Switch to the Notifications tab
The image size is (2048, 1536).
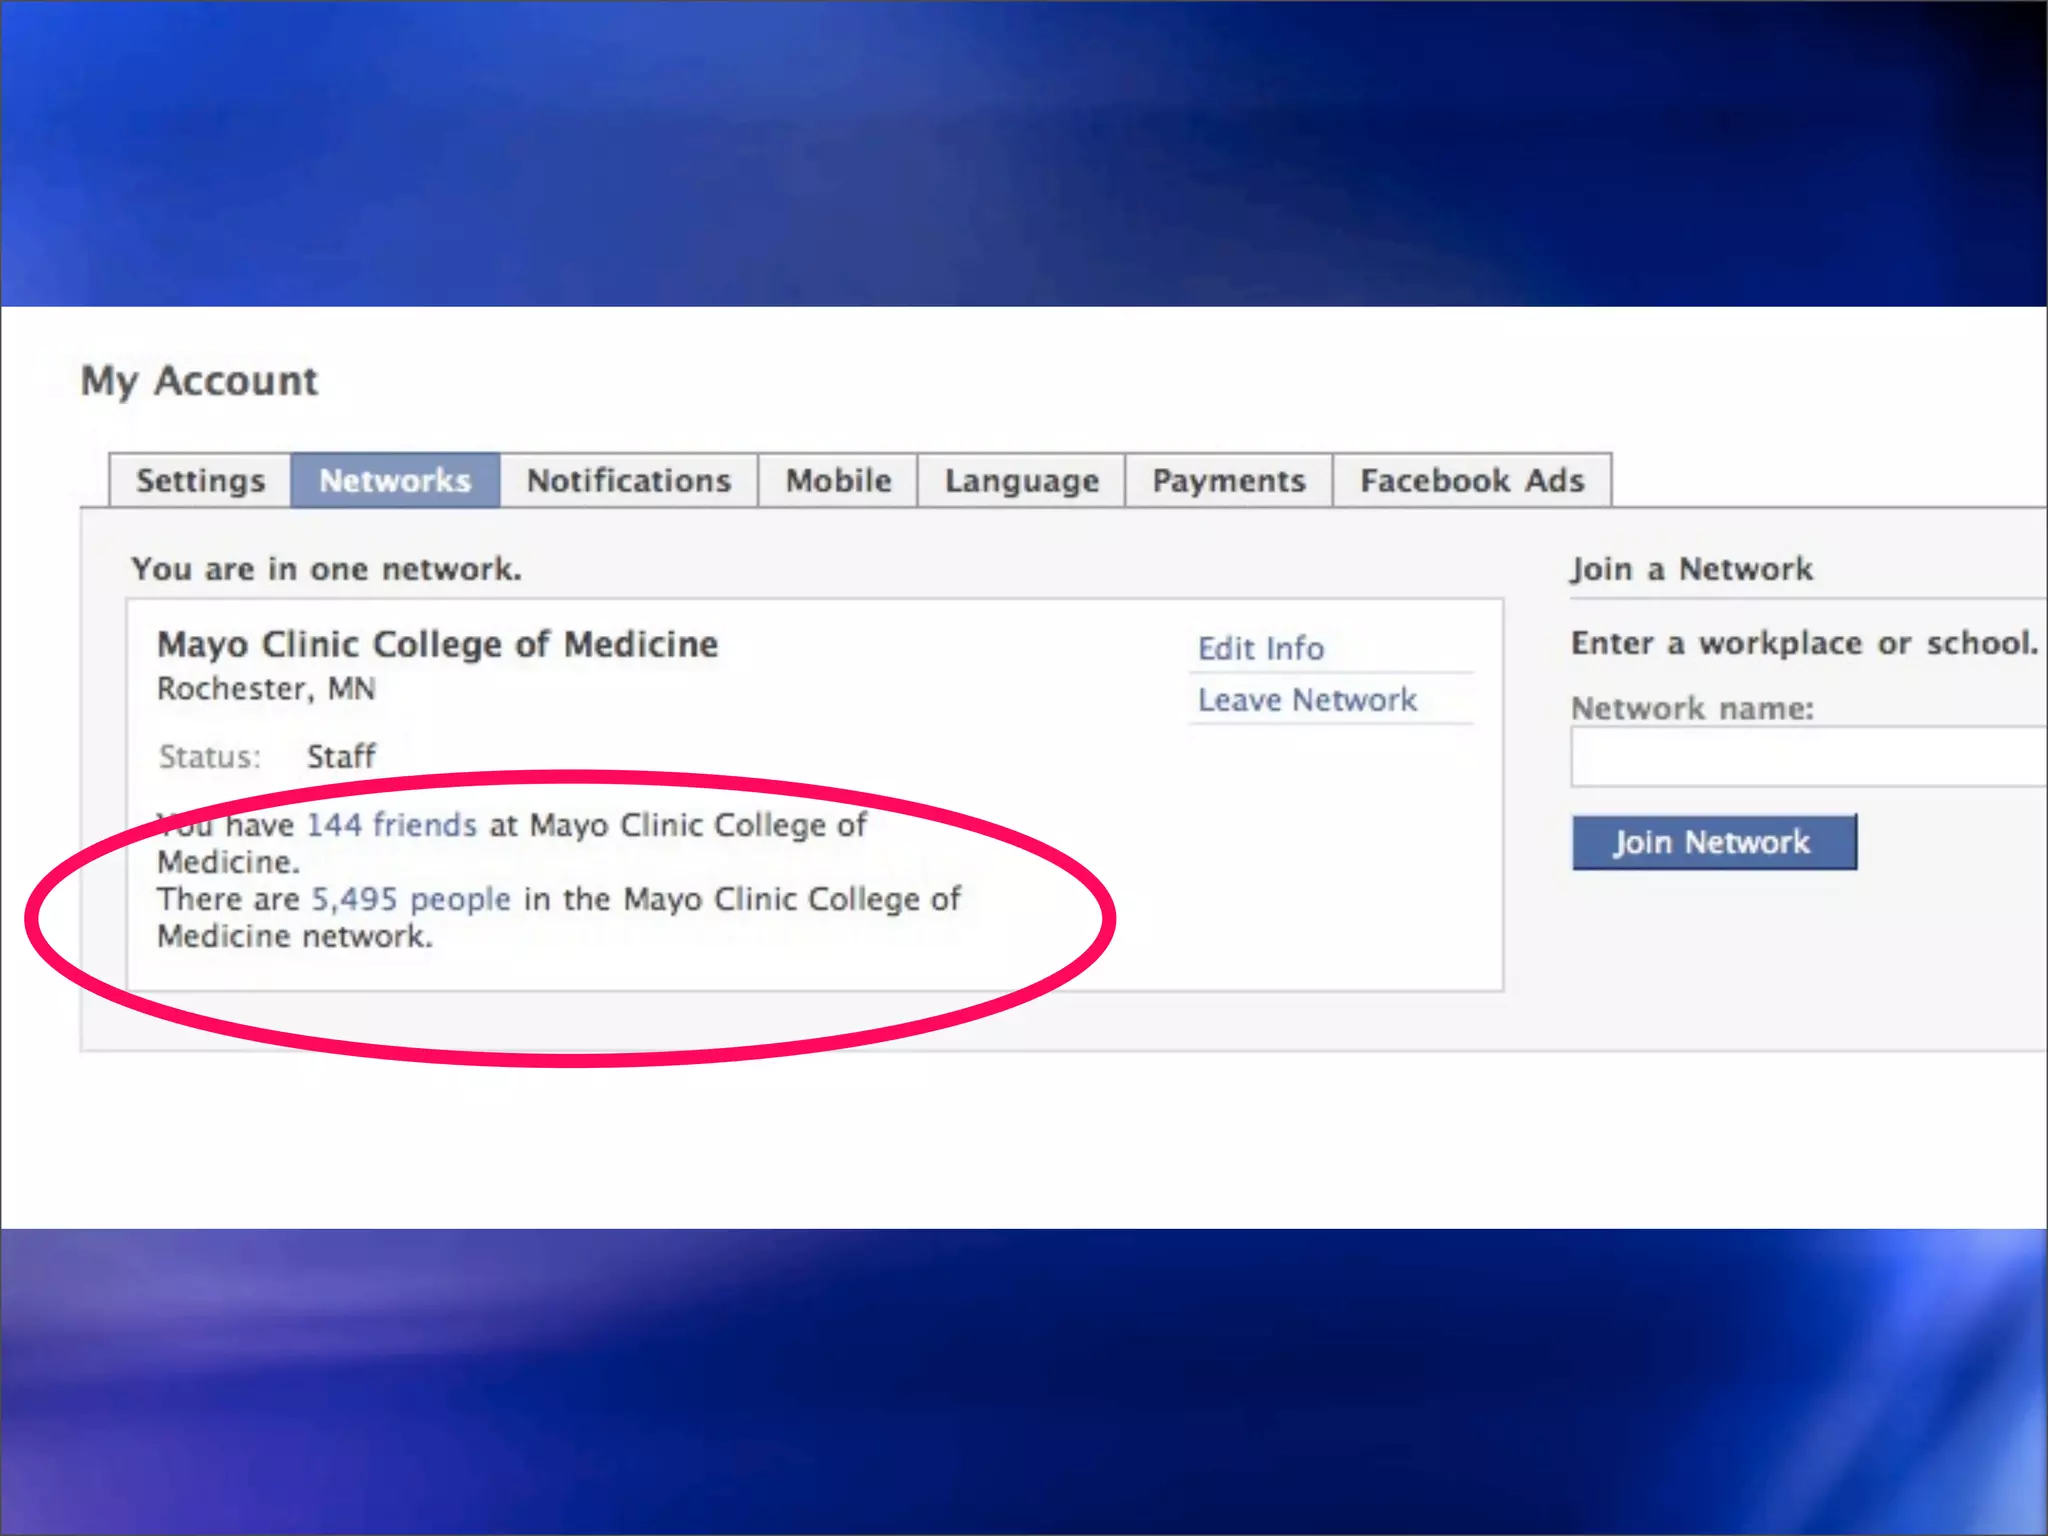click(629, 481)
